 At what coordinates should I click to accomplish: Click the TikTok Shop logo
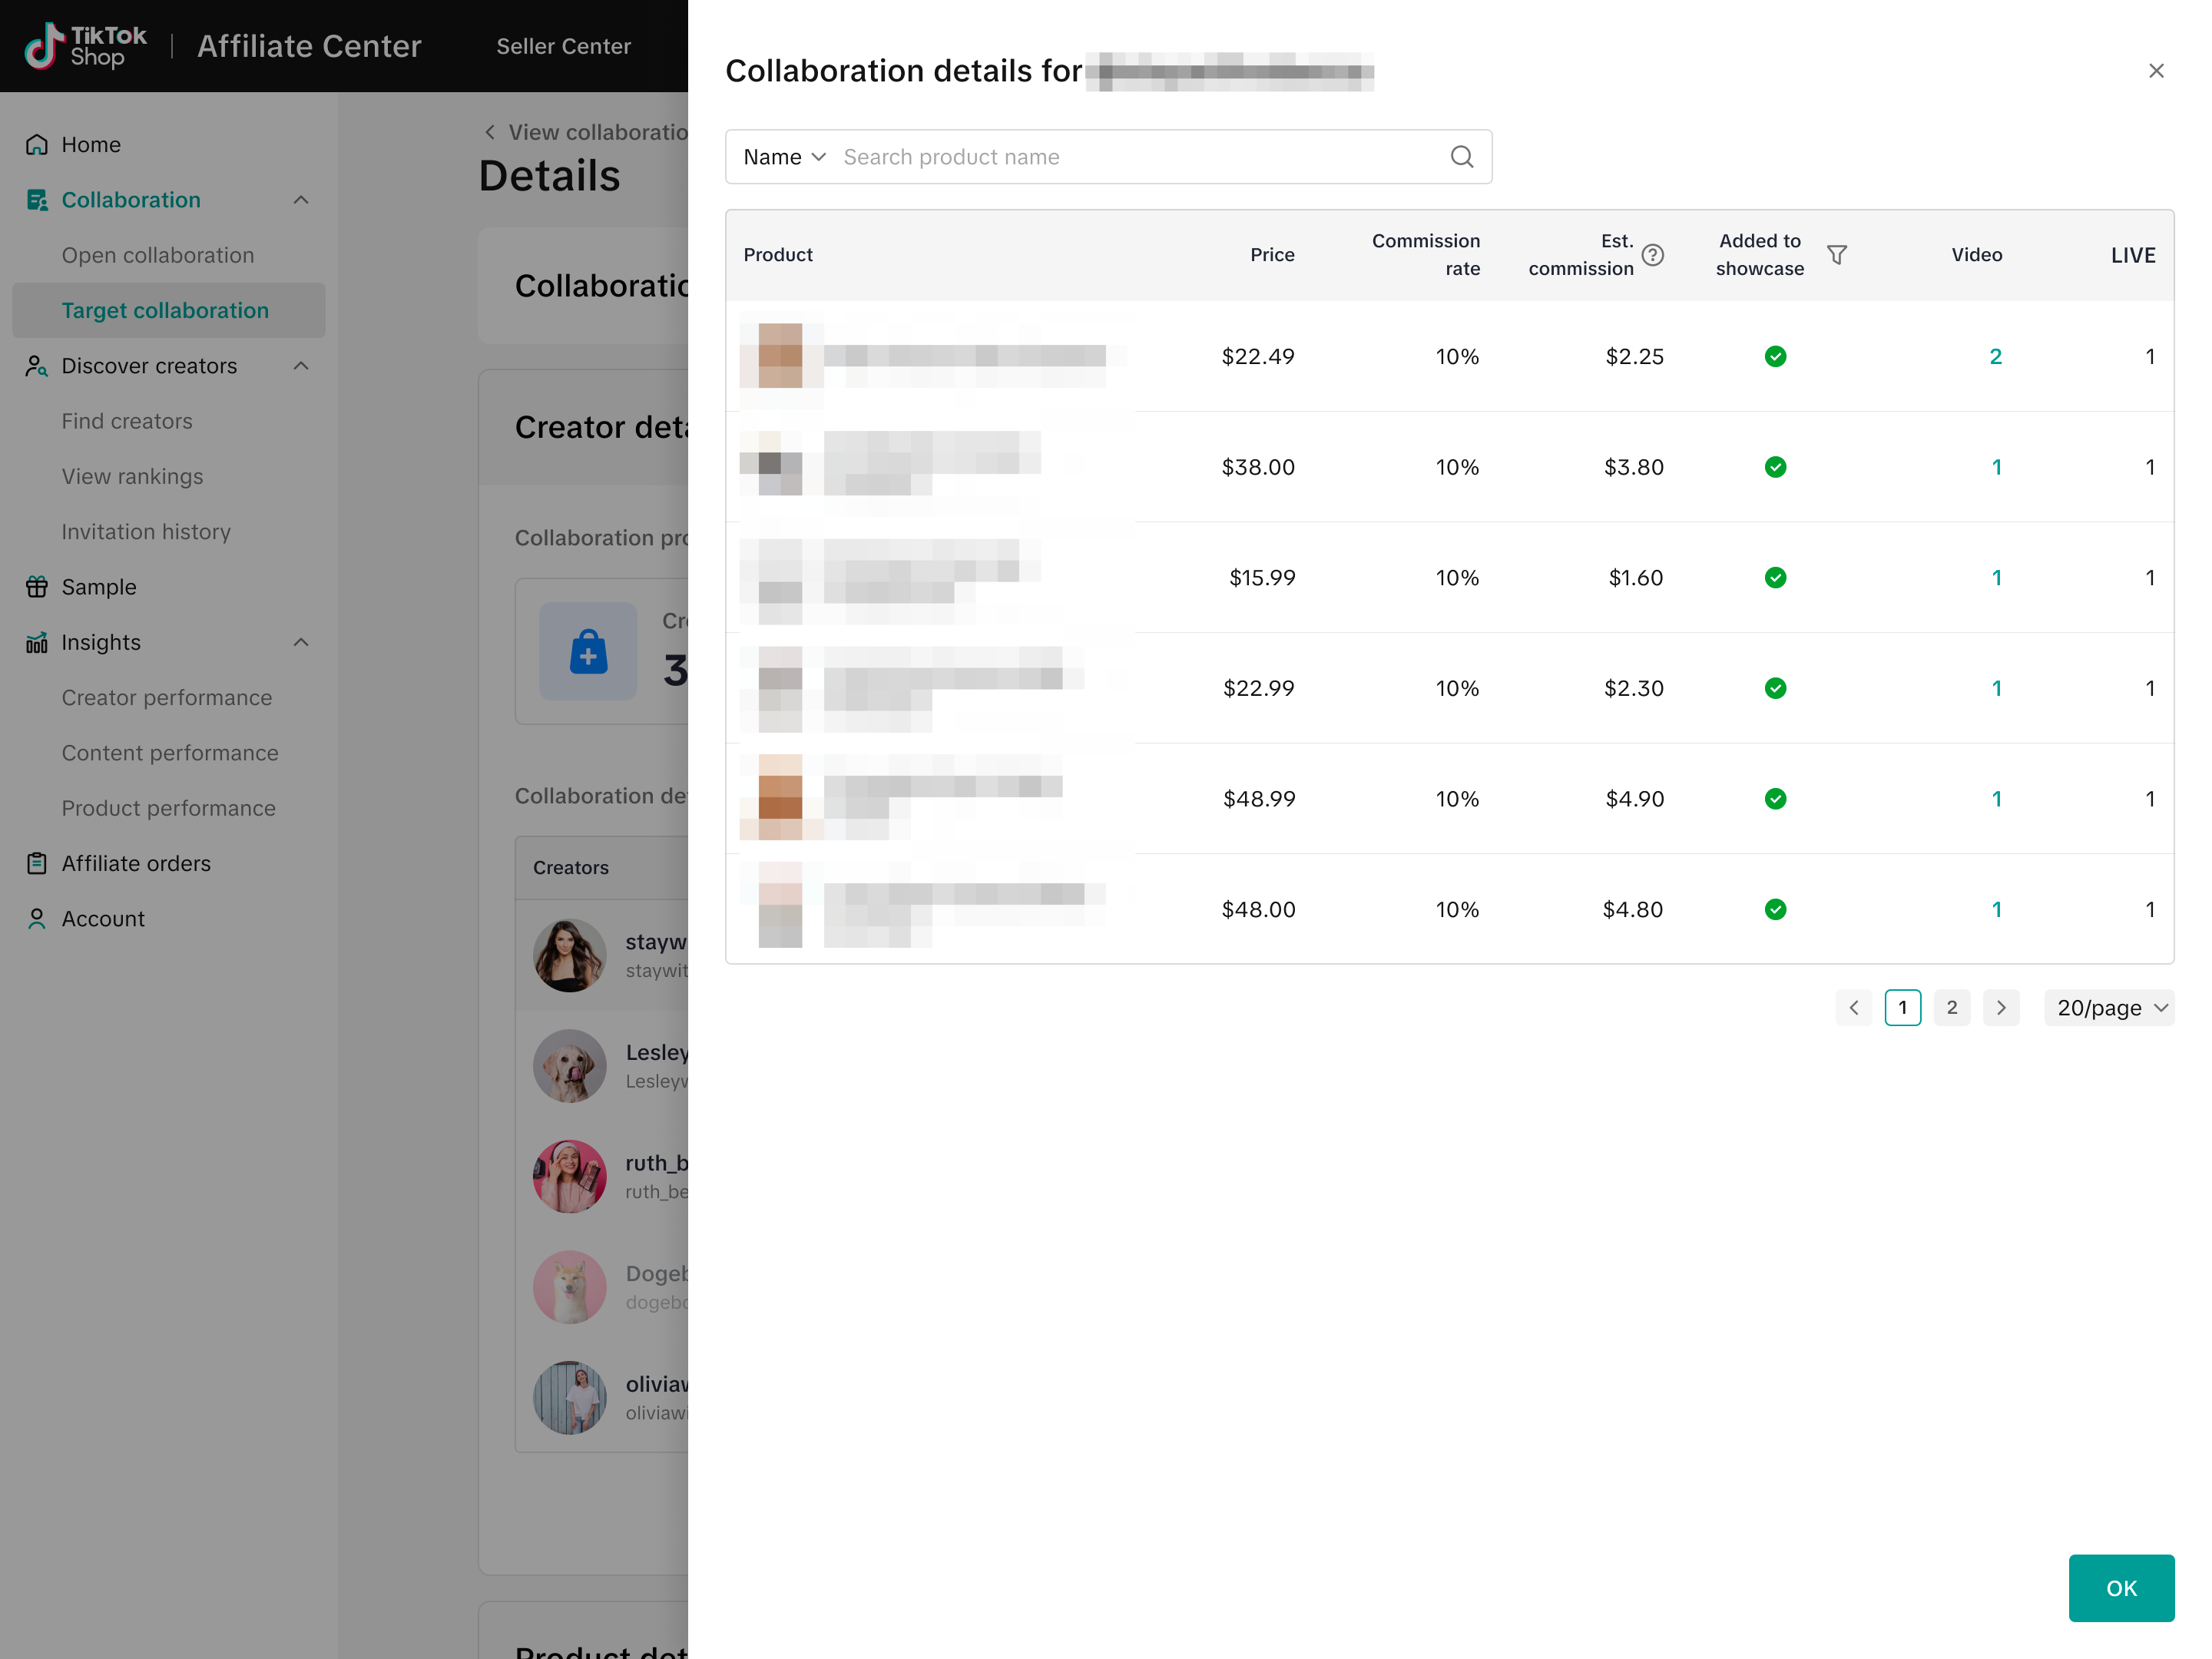click(85, 46)
